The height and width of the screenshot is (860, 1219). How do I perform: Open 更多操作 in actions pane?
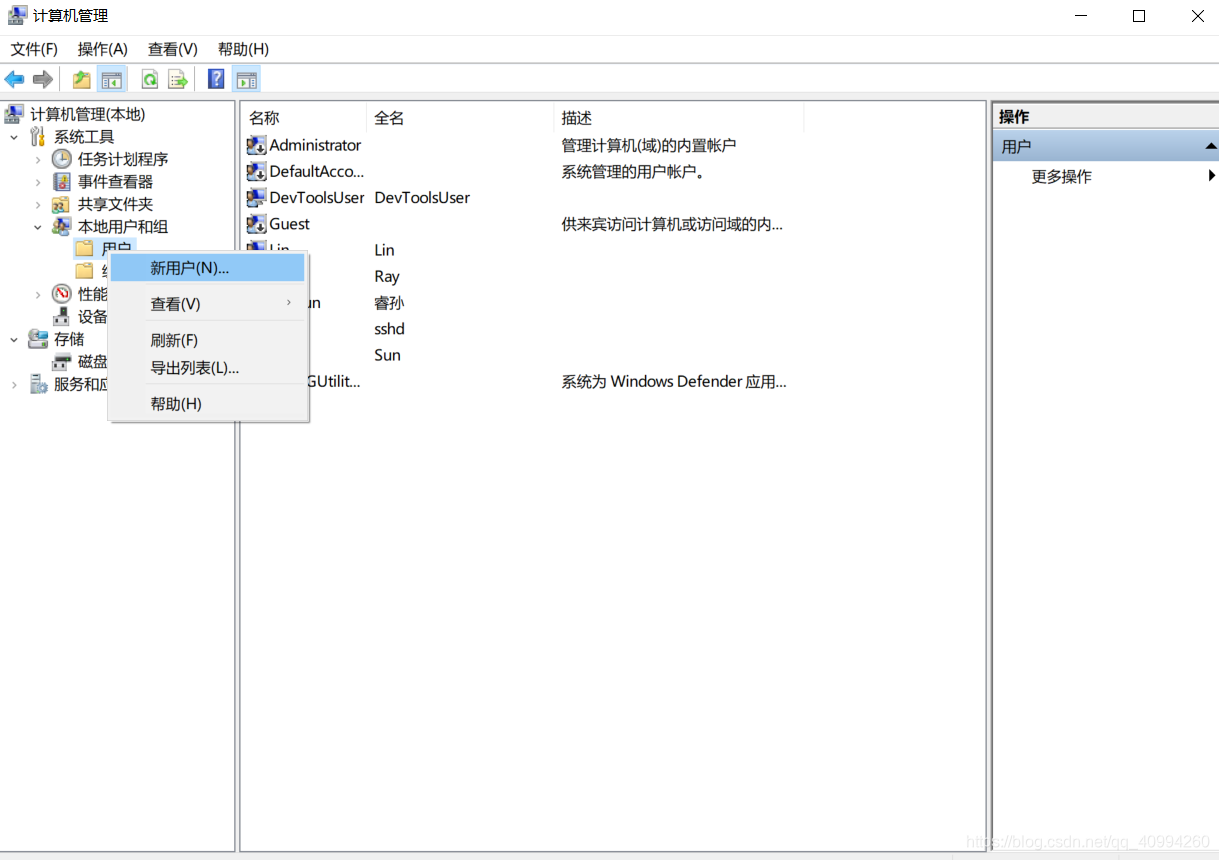[x=1061, y=177]
